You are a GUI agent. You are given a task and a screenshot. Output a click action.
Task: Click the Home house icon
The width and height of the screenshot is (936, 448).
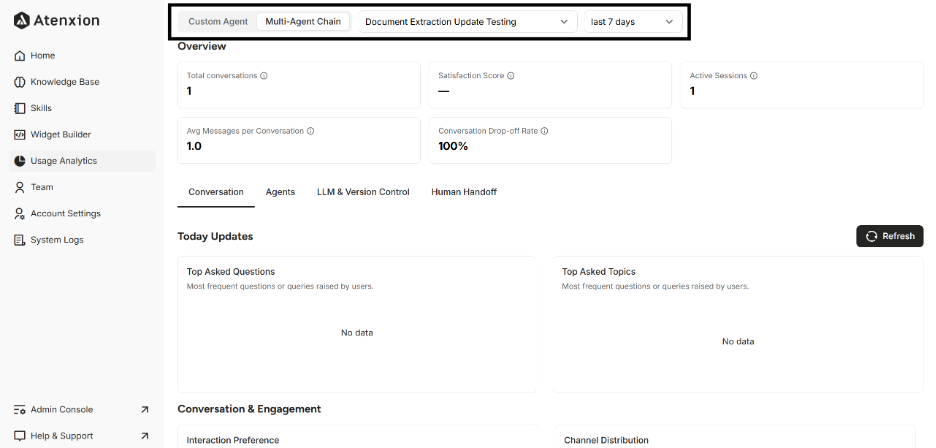(x=19, y=56)
